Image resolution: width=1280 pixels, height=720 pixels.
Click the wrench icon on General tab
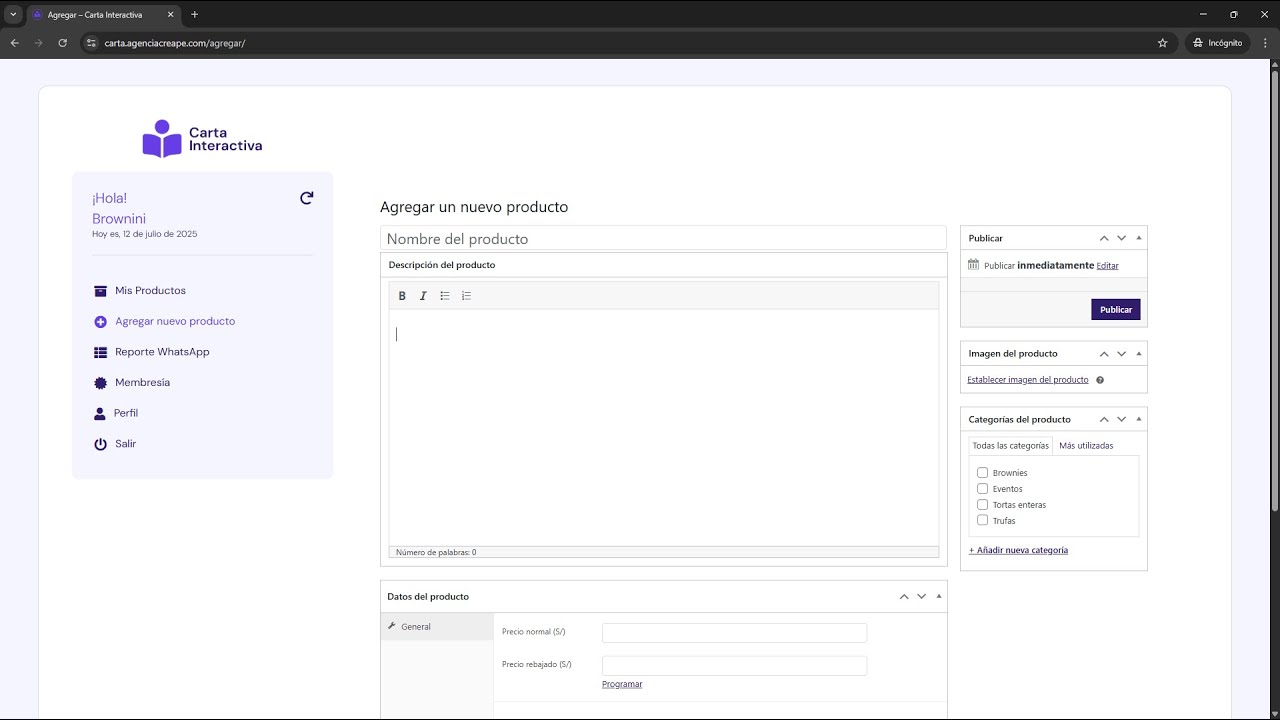click(392, 626)
